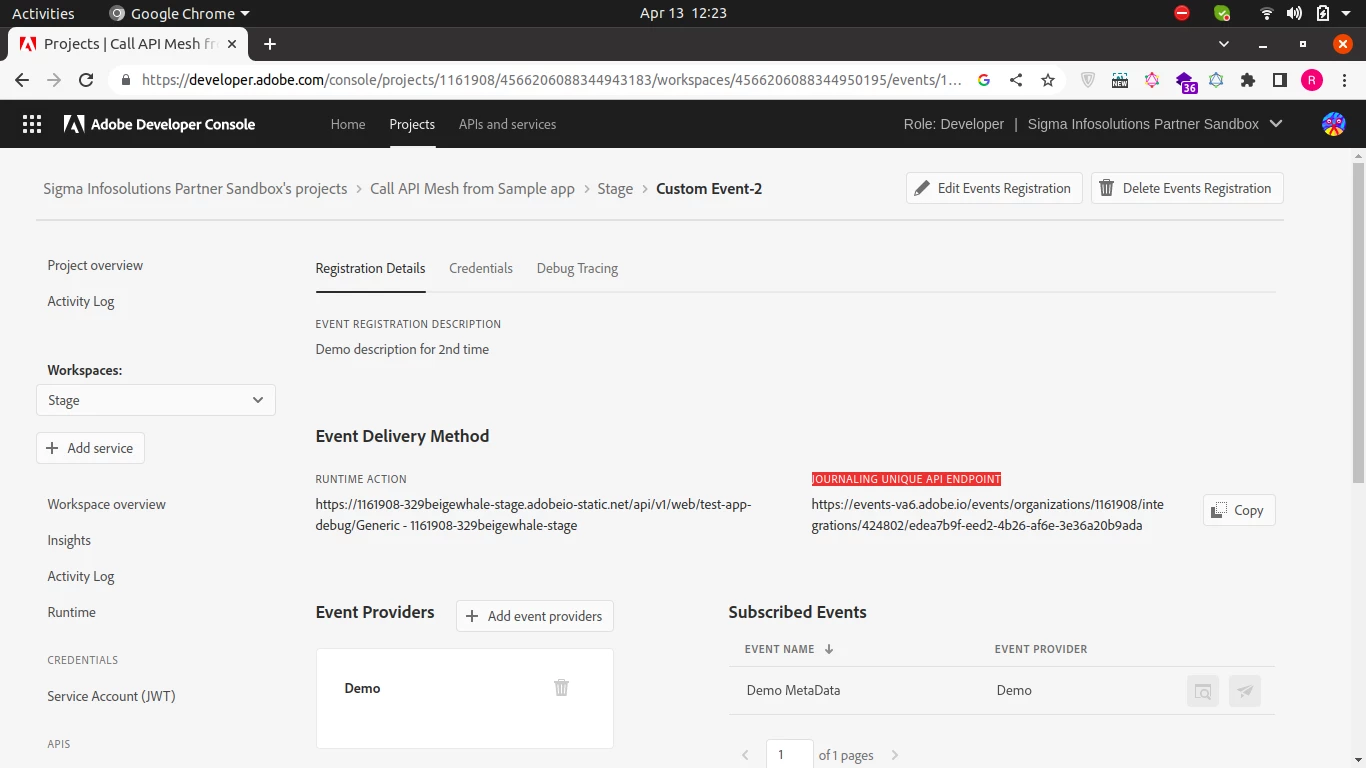Open the Adobe app switcher grid icon
Image resolution: width=1366 pixels, height=768 pixels.
pyautogui.click(x=32, y=124)
